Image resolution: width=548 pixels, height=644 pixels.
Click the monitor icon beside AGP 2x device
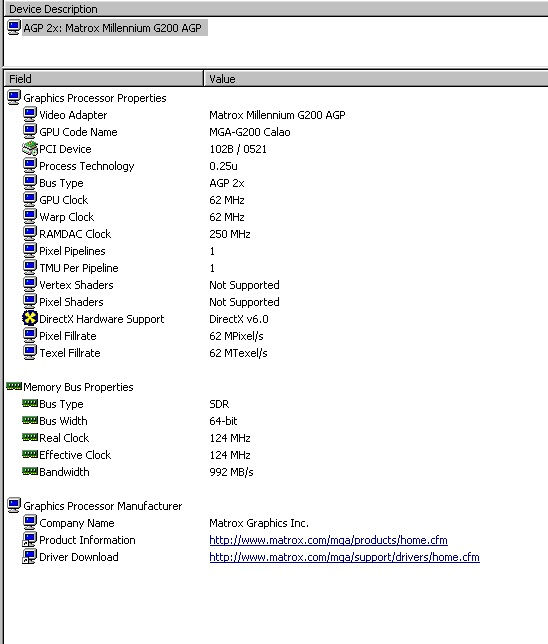(x=14, y=28)
